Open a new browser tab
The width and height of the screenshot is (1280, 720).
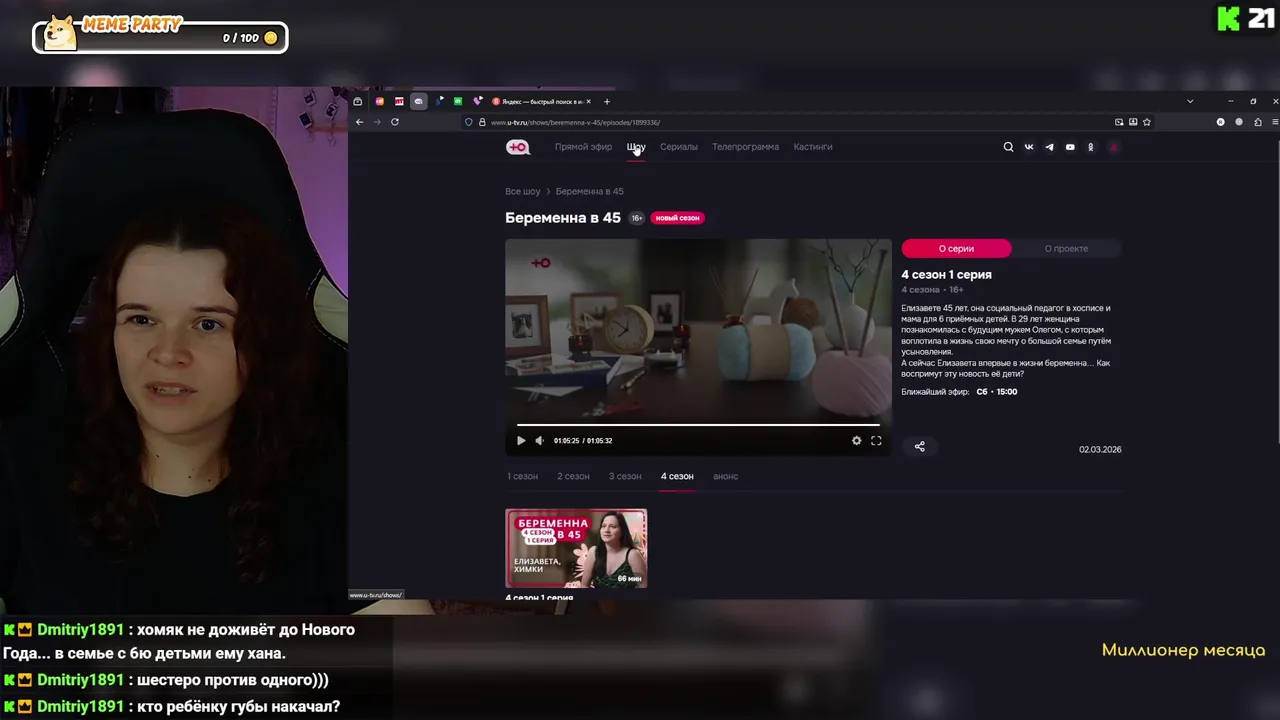(x=606, y=101)
